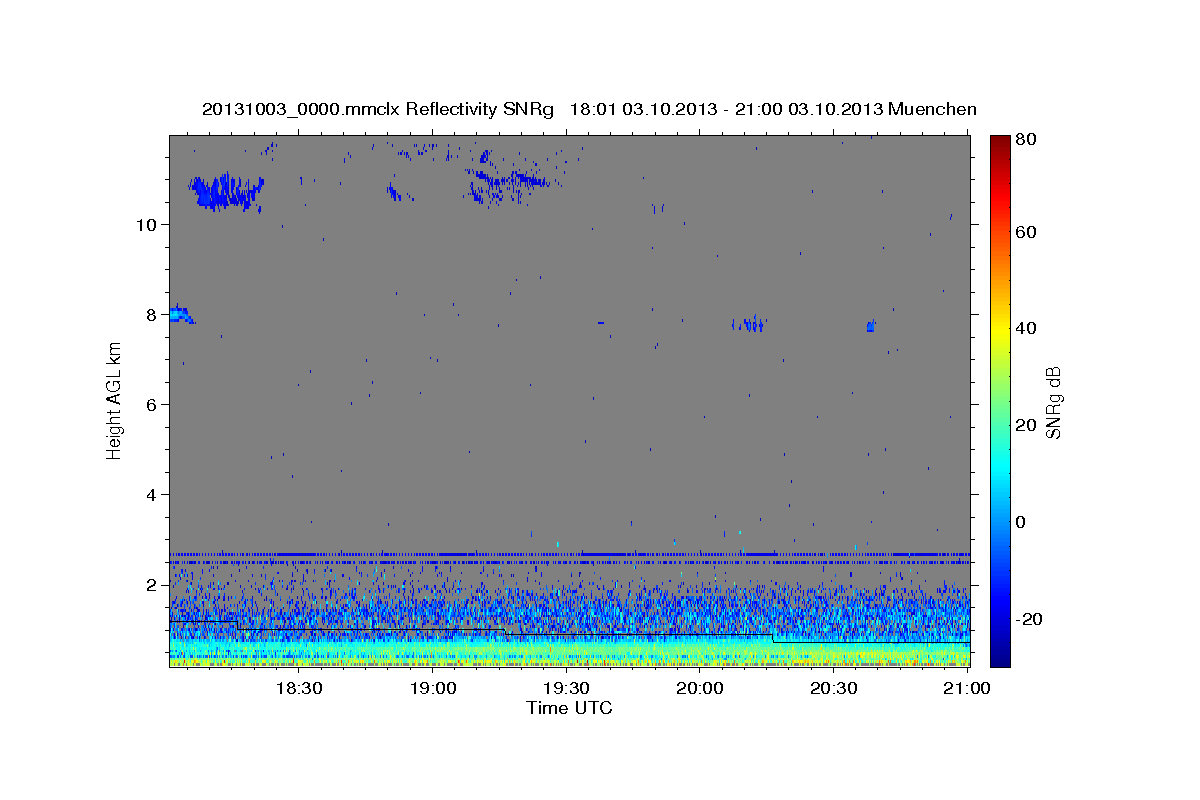This screenshot has height=800, width=1200.
Task: Click the dark red top of the colorbar
Action: click(1000, 142)
